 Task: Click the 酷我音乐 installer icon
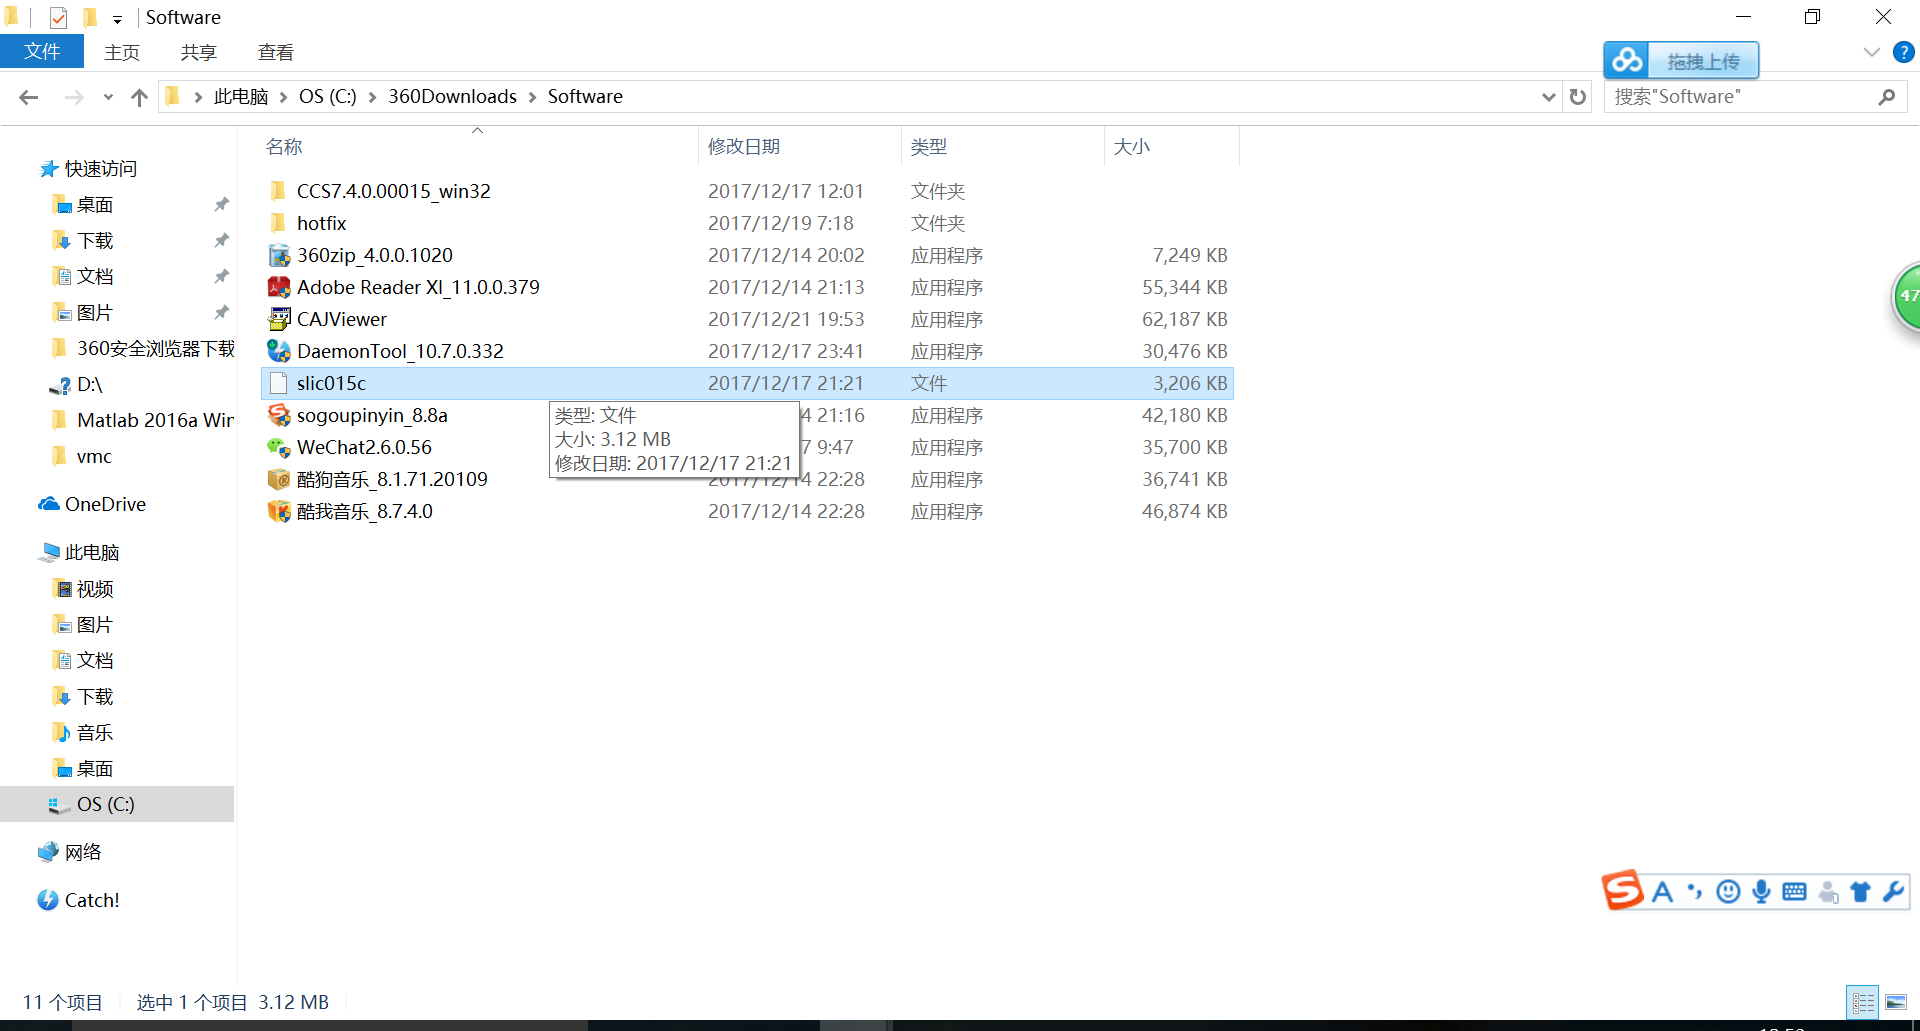pos(279,512)
